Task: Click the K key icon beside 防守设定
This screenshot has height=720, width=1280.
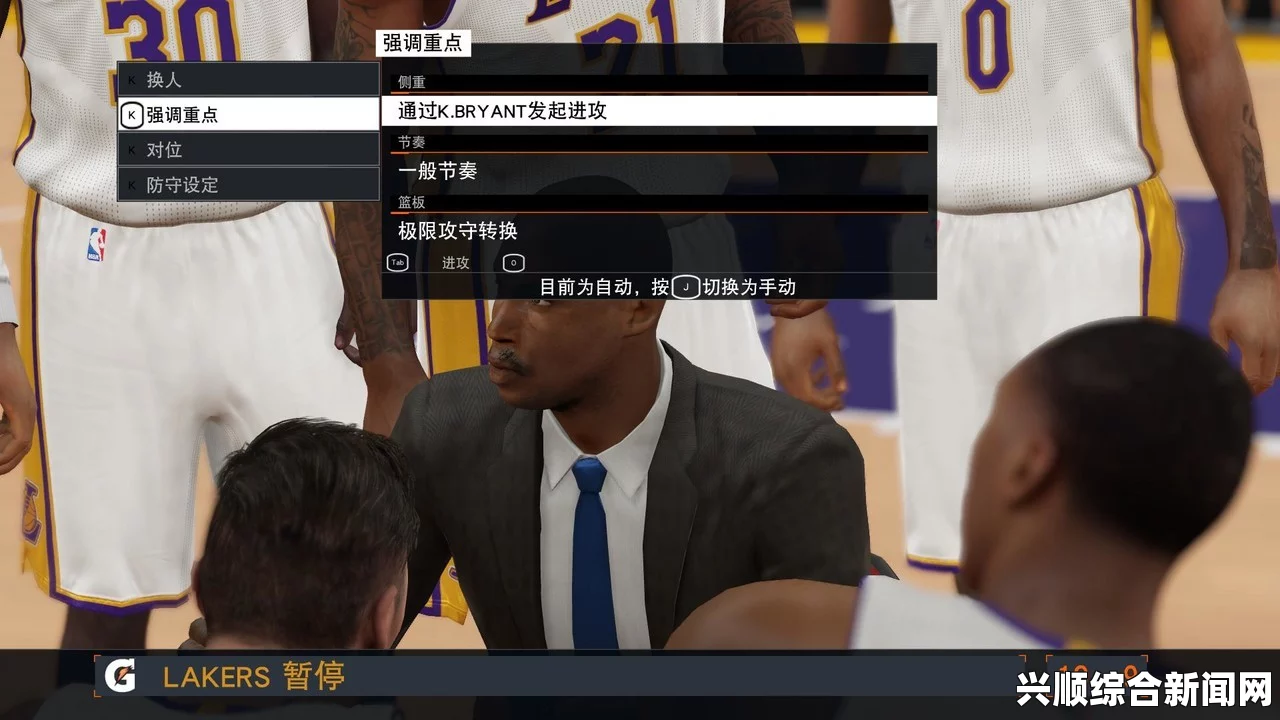Action: (x=131, y=185)
